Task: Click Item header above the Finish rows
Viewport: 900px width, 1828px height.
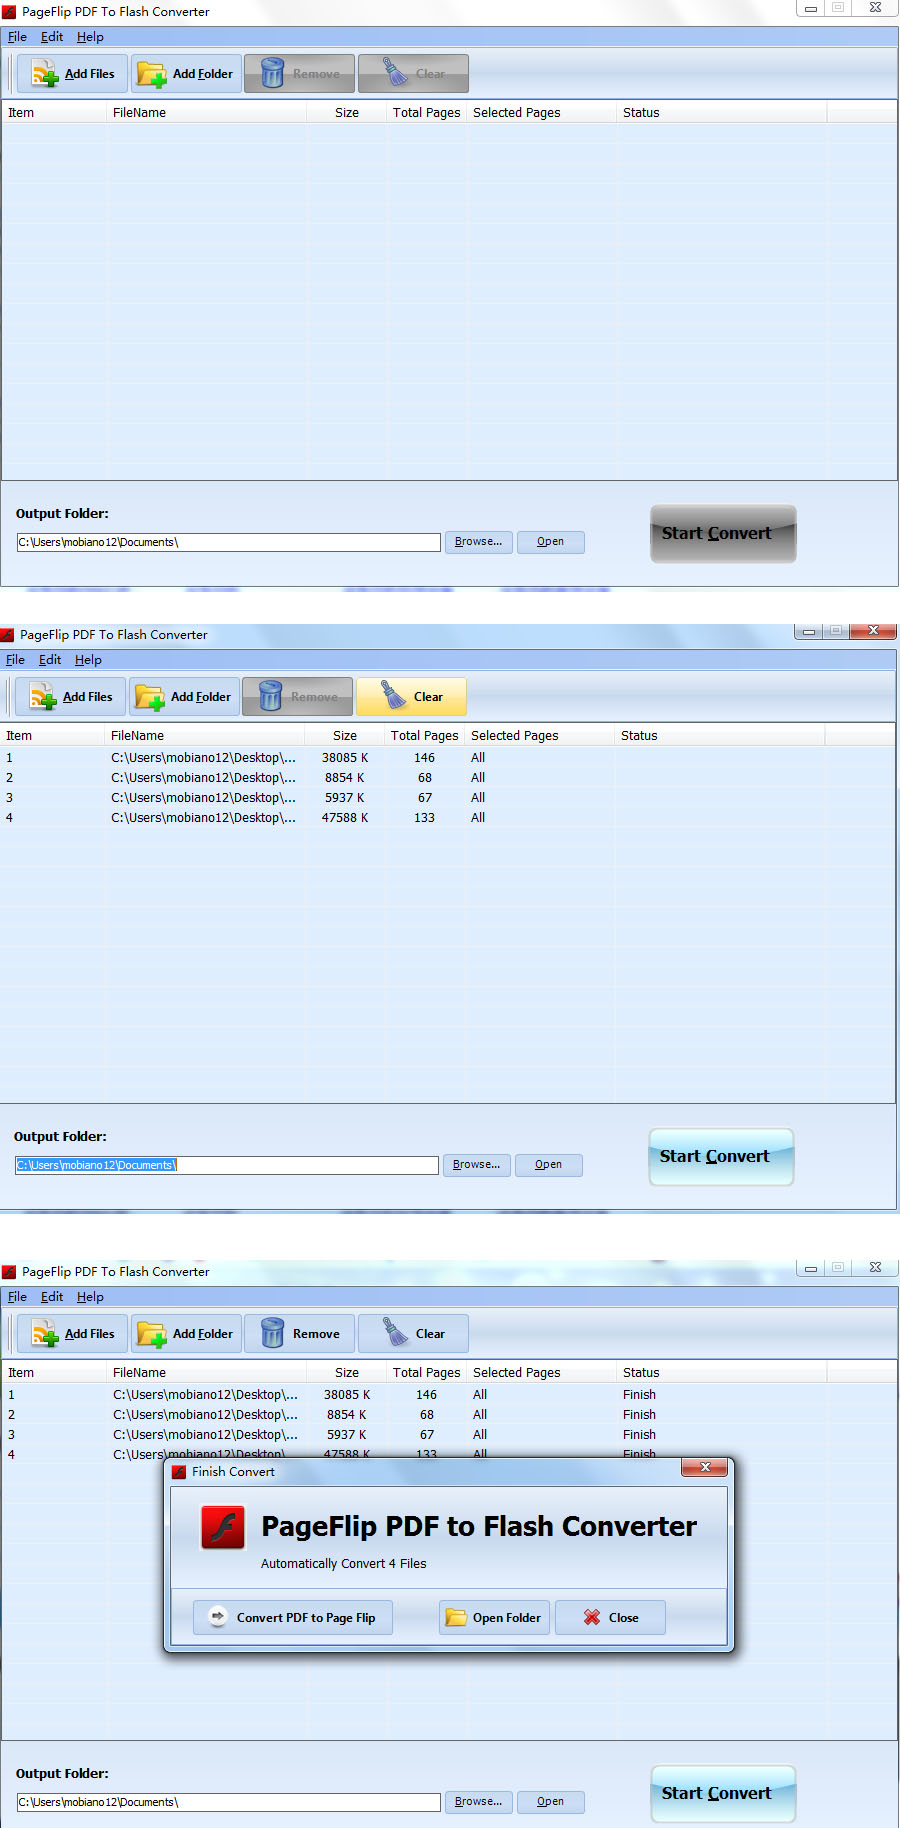Action: point(54,1373)
